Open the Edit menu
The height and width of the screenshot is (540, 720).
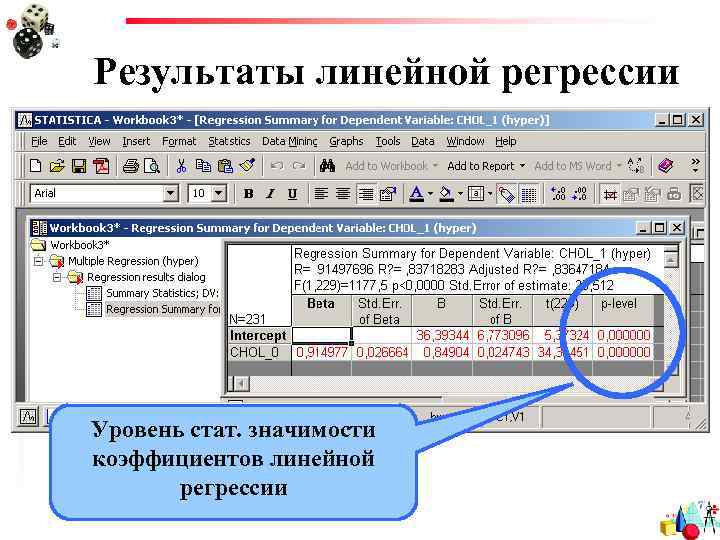click(67, 141)
